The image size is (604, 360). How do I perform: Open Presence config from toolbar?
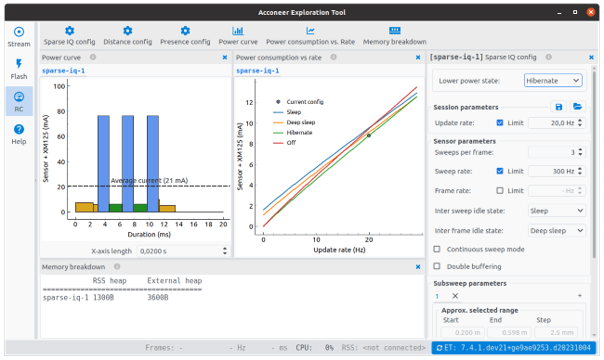(185, 36)
